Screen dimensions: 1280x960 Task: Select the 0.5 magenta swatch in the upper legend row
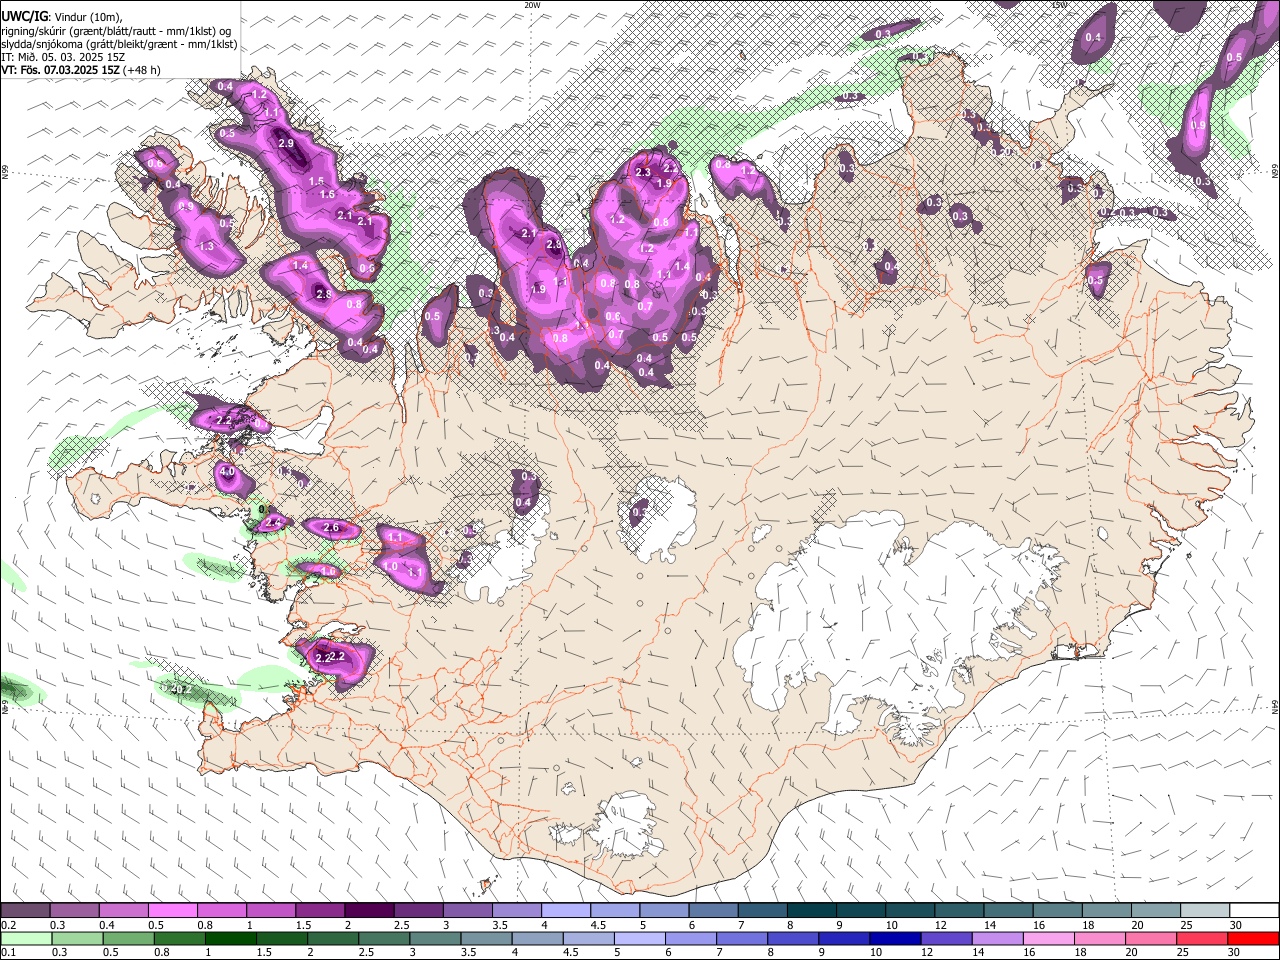[x=172, y=910]
